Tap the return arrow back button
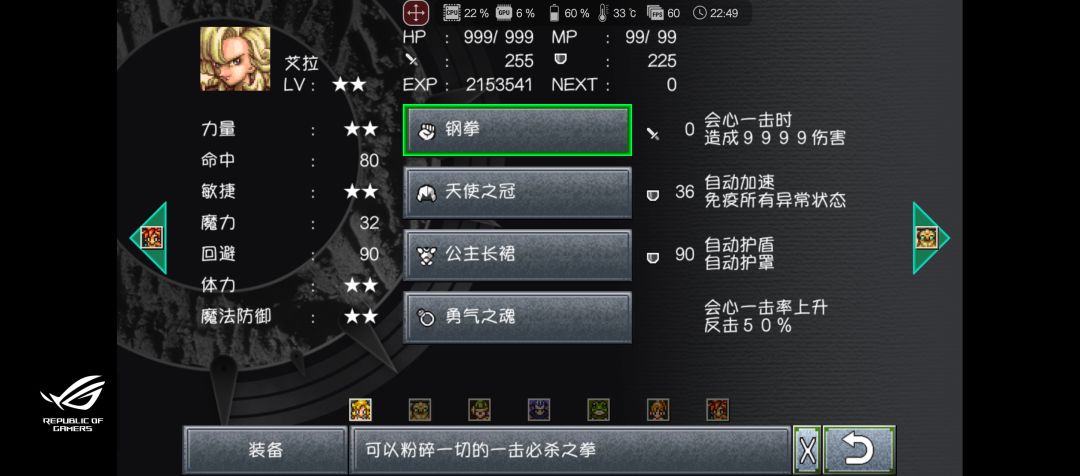The image size is (1080, 476). click(859, 450)
